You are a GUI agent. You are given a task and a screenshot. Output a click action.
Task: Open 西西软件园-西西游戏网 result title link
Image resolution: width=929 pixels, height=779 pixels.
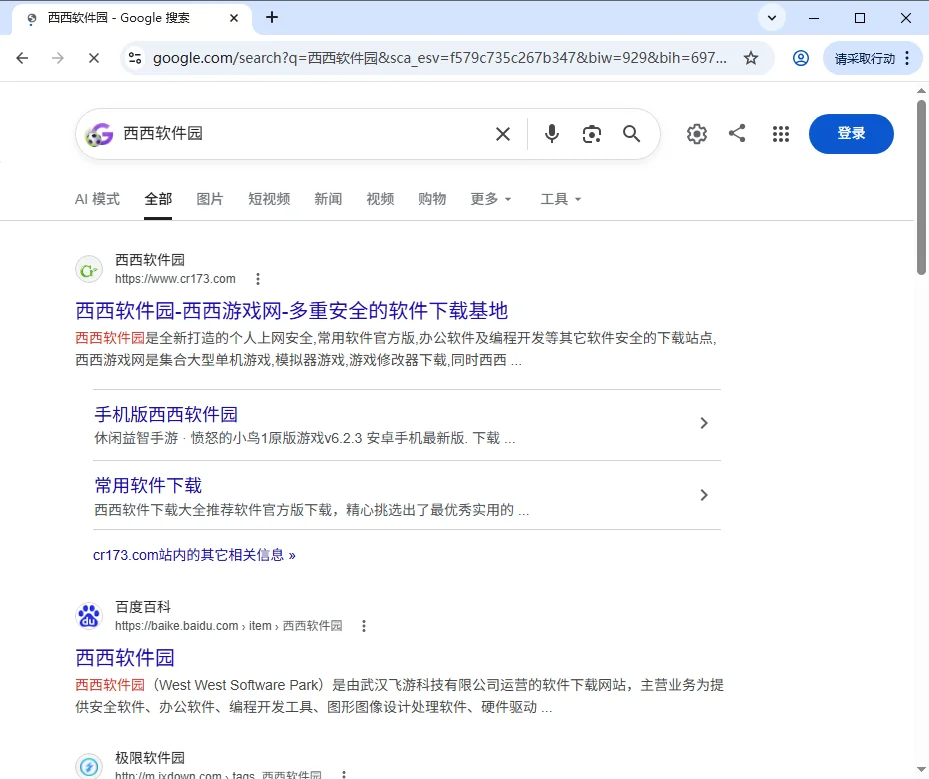coord(291,310)
